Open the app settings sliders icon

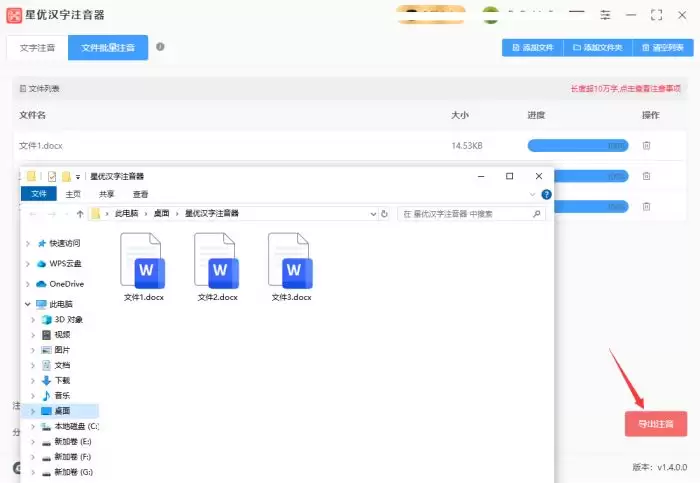605,15
